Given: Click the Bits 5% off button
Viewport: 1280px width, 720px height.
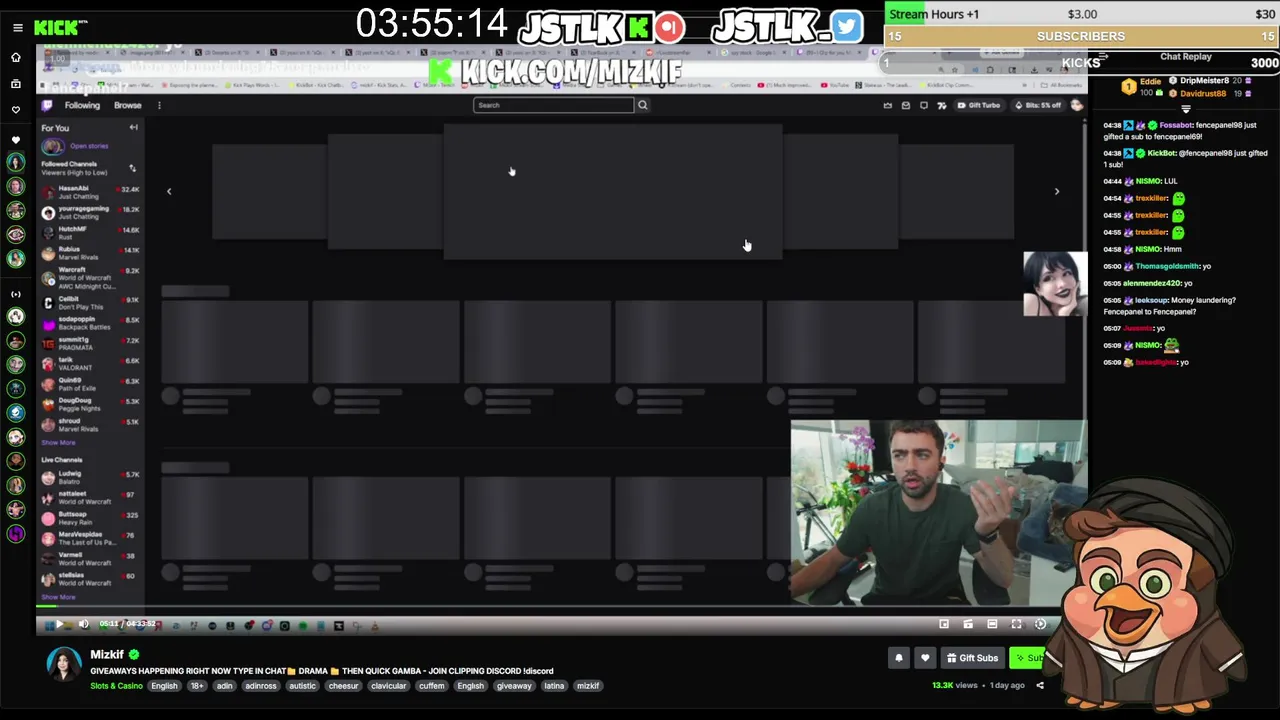Looking at the screenshot, I should tap(1038, 105).
